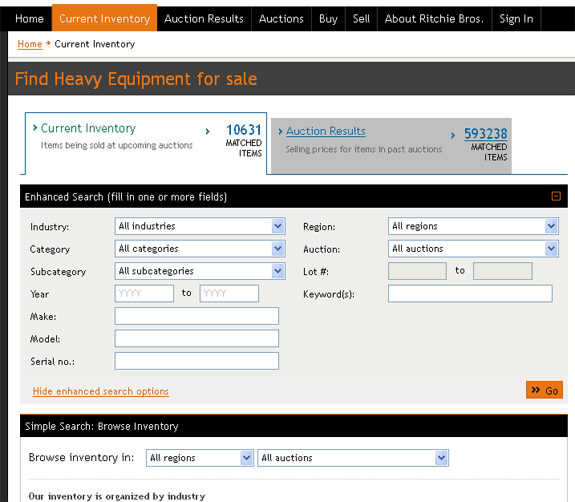Viewport: 575px width, 502px height.
Task: Open the Sell menu item
Action: coord(361,19)
